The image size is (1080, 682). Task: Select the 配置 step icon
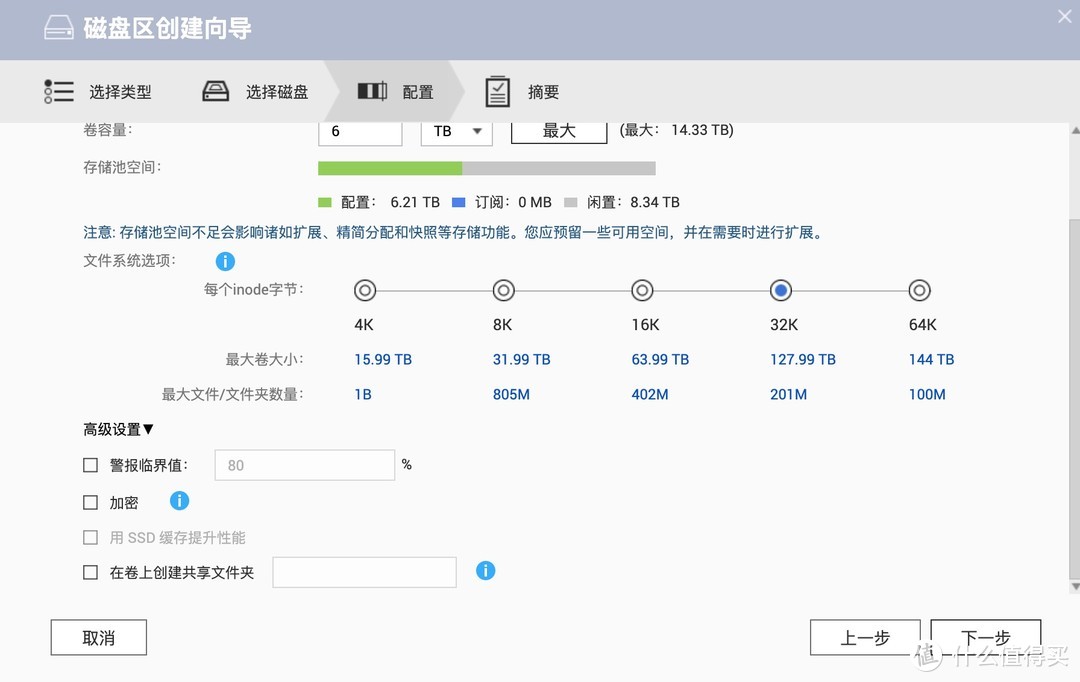371,91
